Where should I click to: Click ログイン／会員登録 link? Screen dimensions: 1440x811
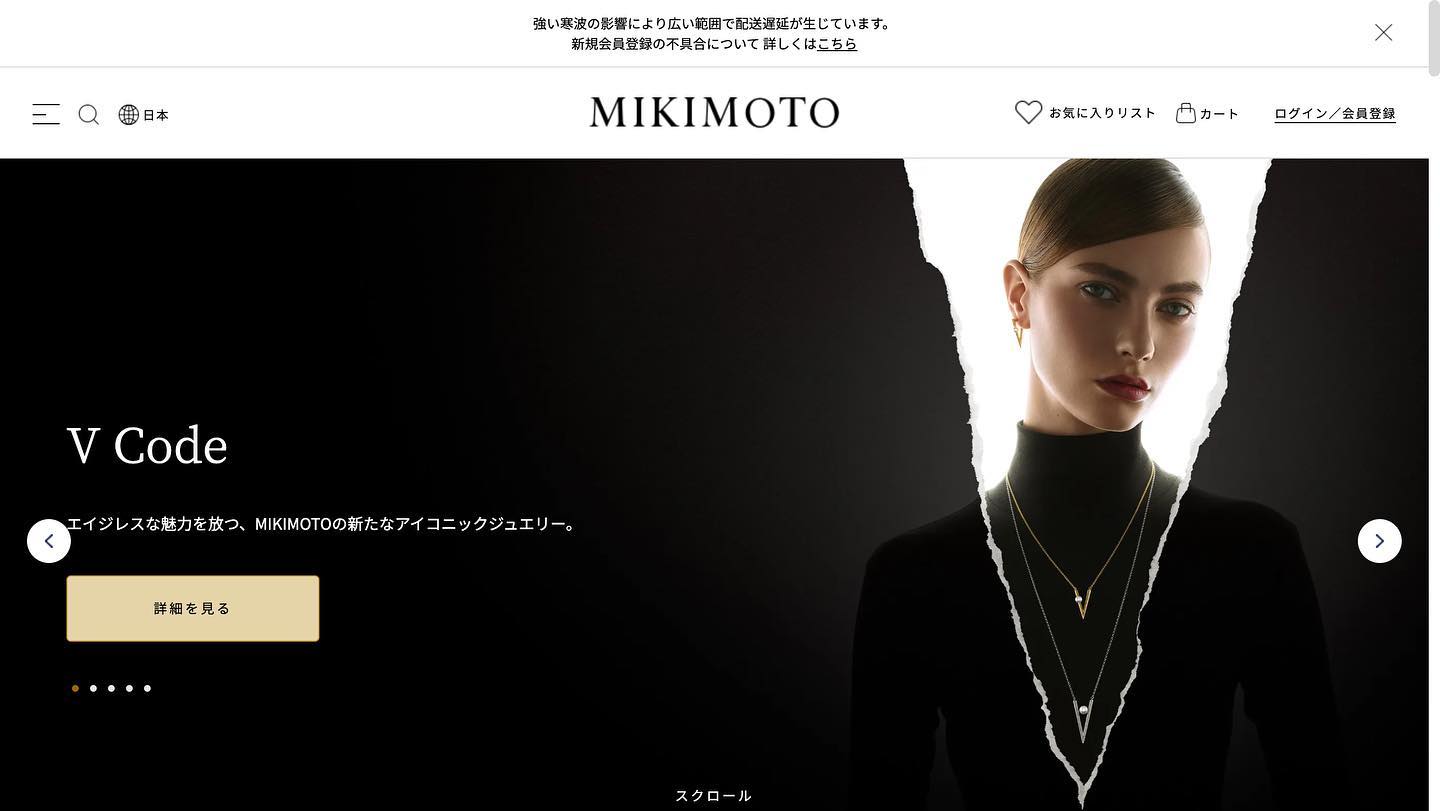[1335, 114]
